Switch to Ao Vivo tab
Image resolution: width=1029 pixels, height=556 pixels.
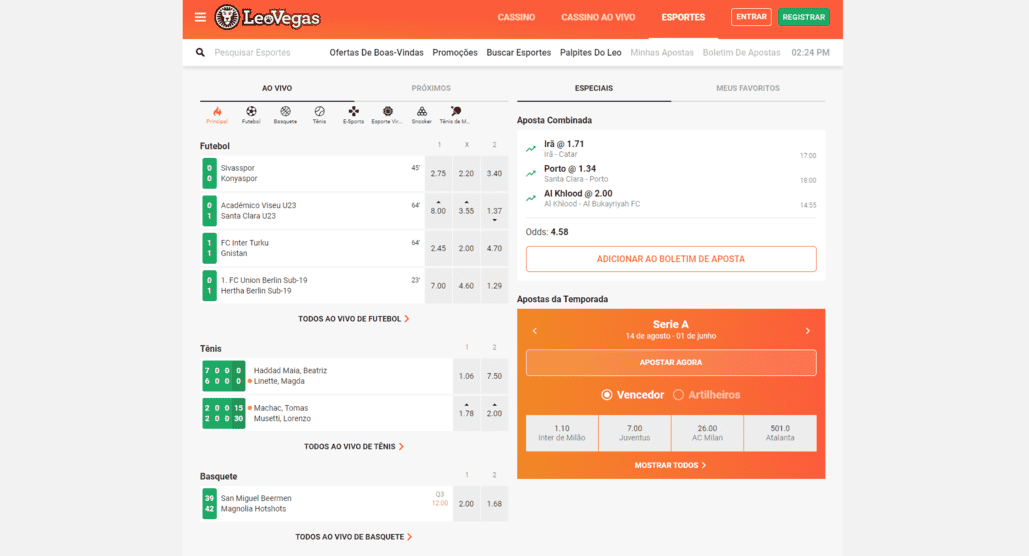coord(277,88)
